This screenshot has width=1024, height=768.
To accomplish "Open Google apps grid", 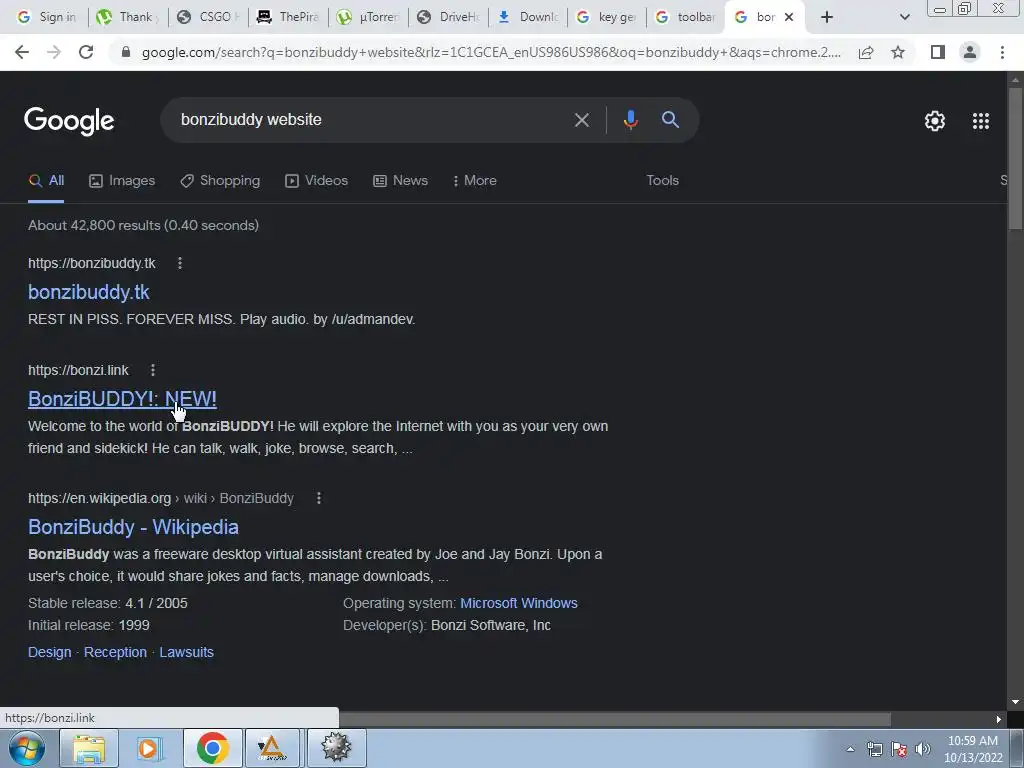I will (981, 121).
